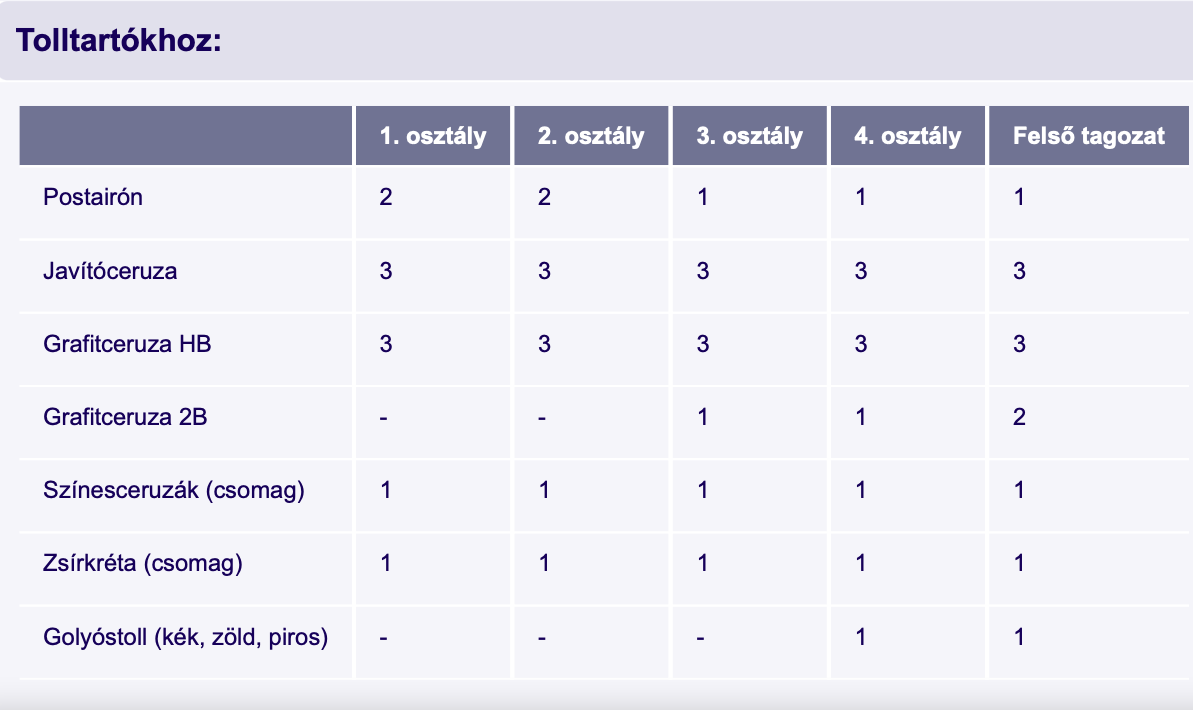Select the Felső tagozat column header

(x=1089, y=136)
